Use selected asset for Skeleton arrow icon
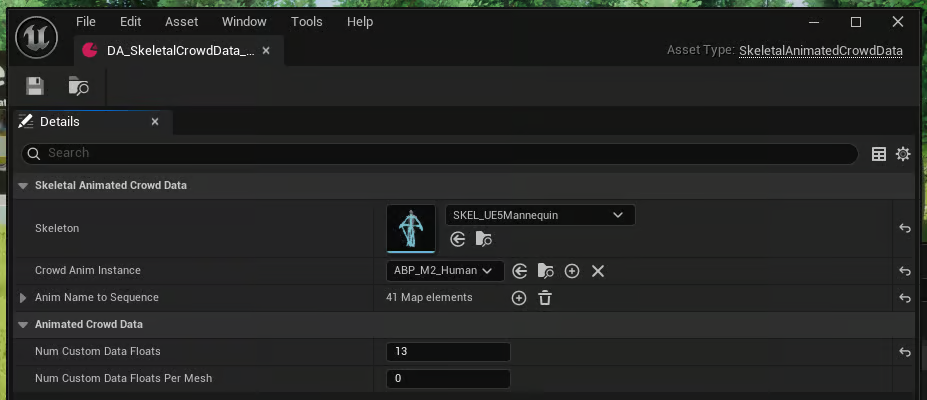927x400 pixels. (x=458, y=239)
